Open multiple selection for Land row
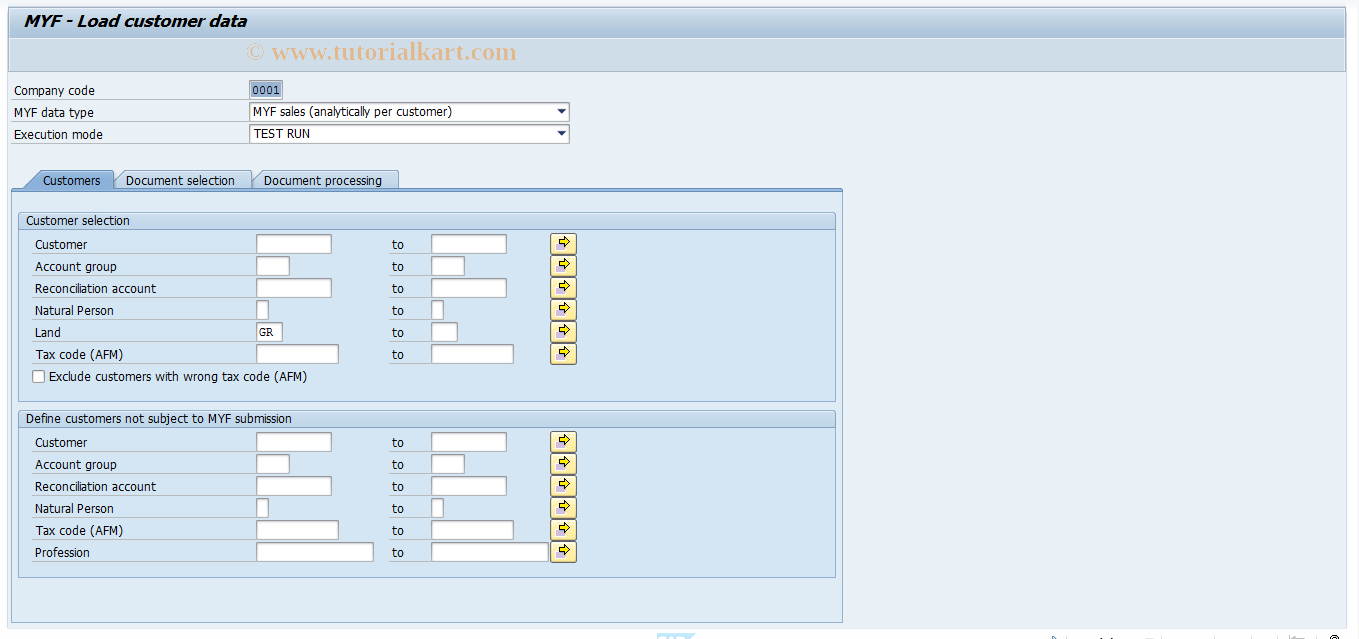Viewport: 1359px width, 639px height. [563, 332]
